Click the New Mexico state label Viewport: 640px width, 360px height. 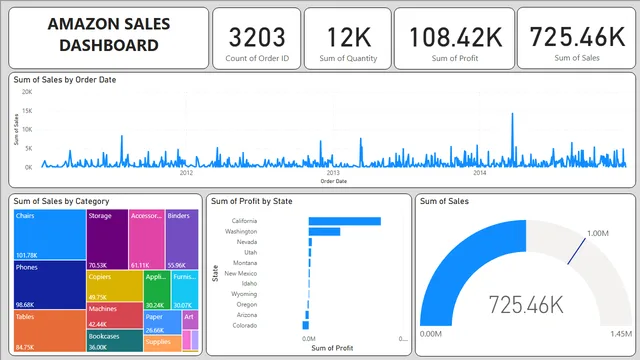[240, 273]
